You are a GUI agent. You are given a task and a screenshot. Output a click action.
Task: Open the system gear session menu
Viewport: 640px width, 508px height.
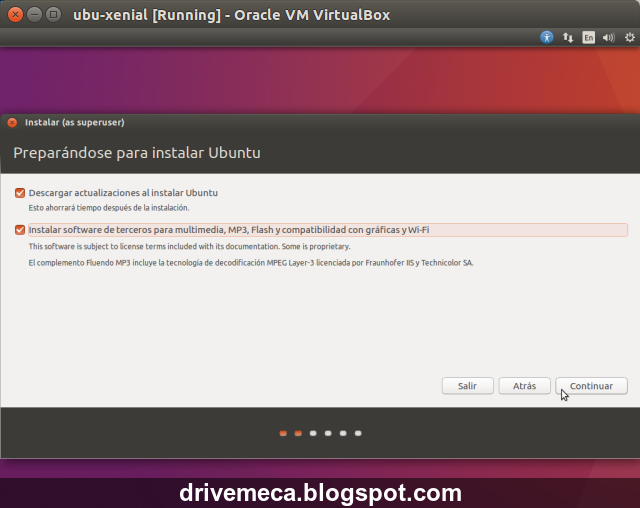(x=630, y=38)
